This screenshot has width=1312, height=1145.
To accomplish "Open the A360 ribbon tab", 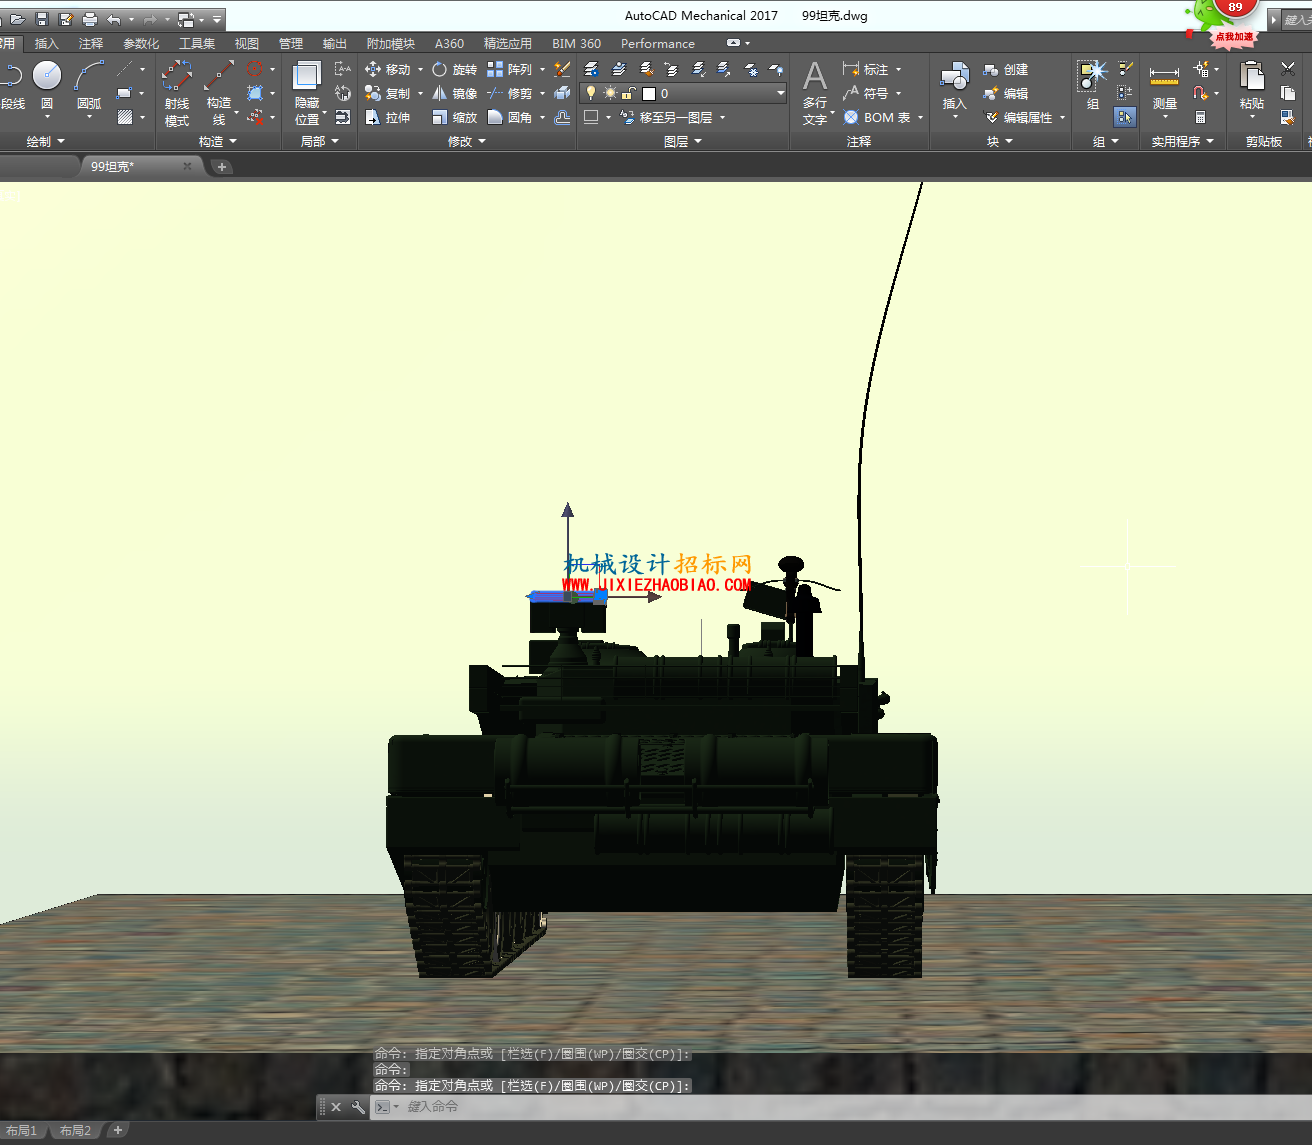I will click(x=449, y=44).
